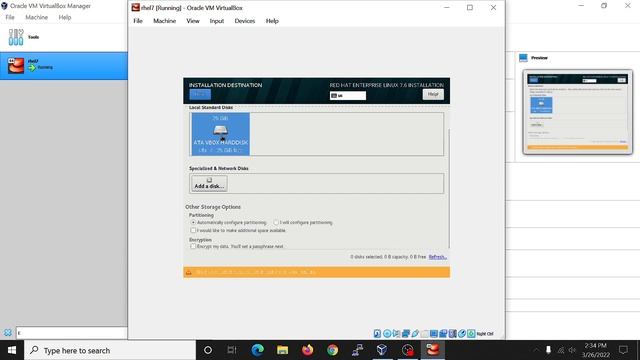Screen dimensions: 640x360
Task: Switch to VirtualBox Manager taskbar icon
Action: pyautogui.click(x=382, y=350)
